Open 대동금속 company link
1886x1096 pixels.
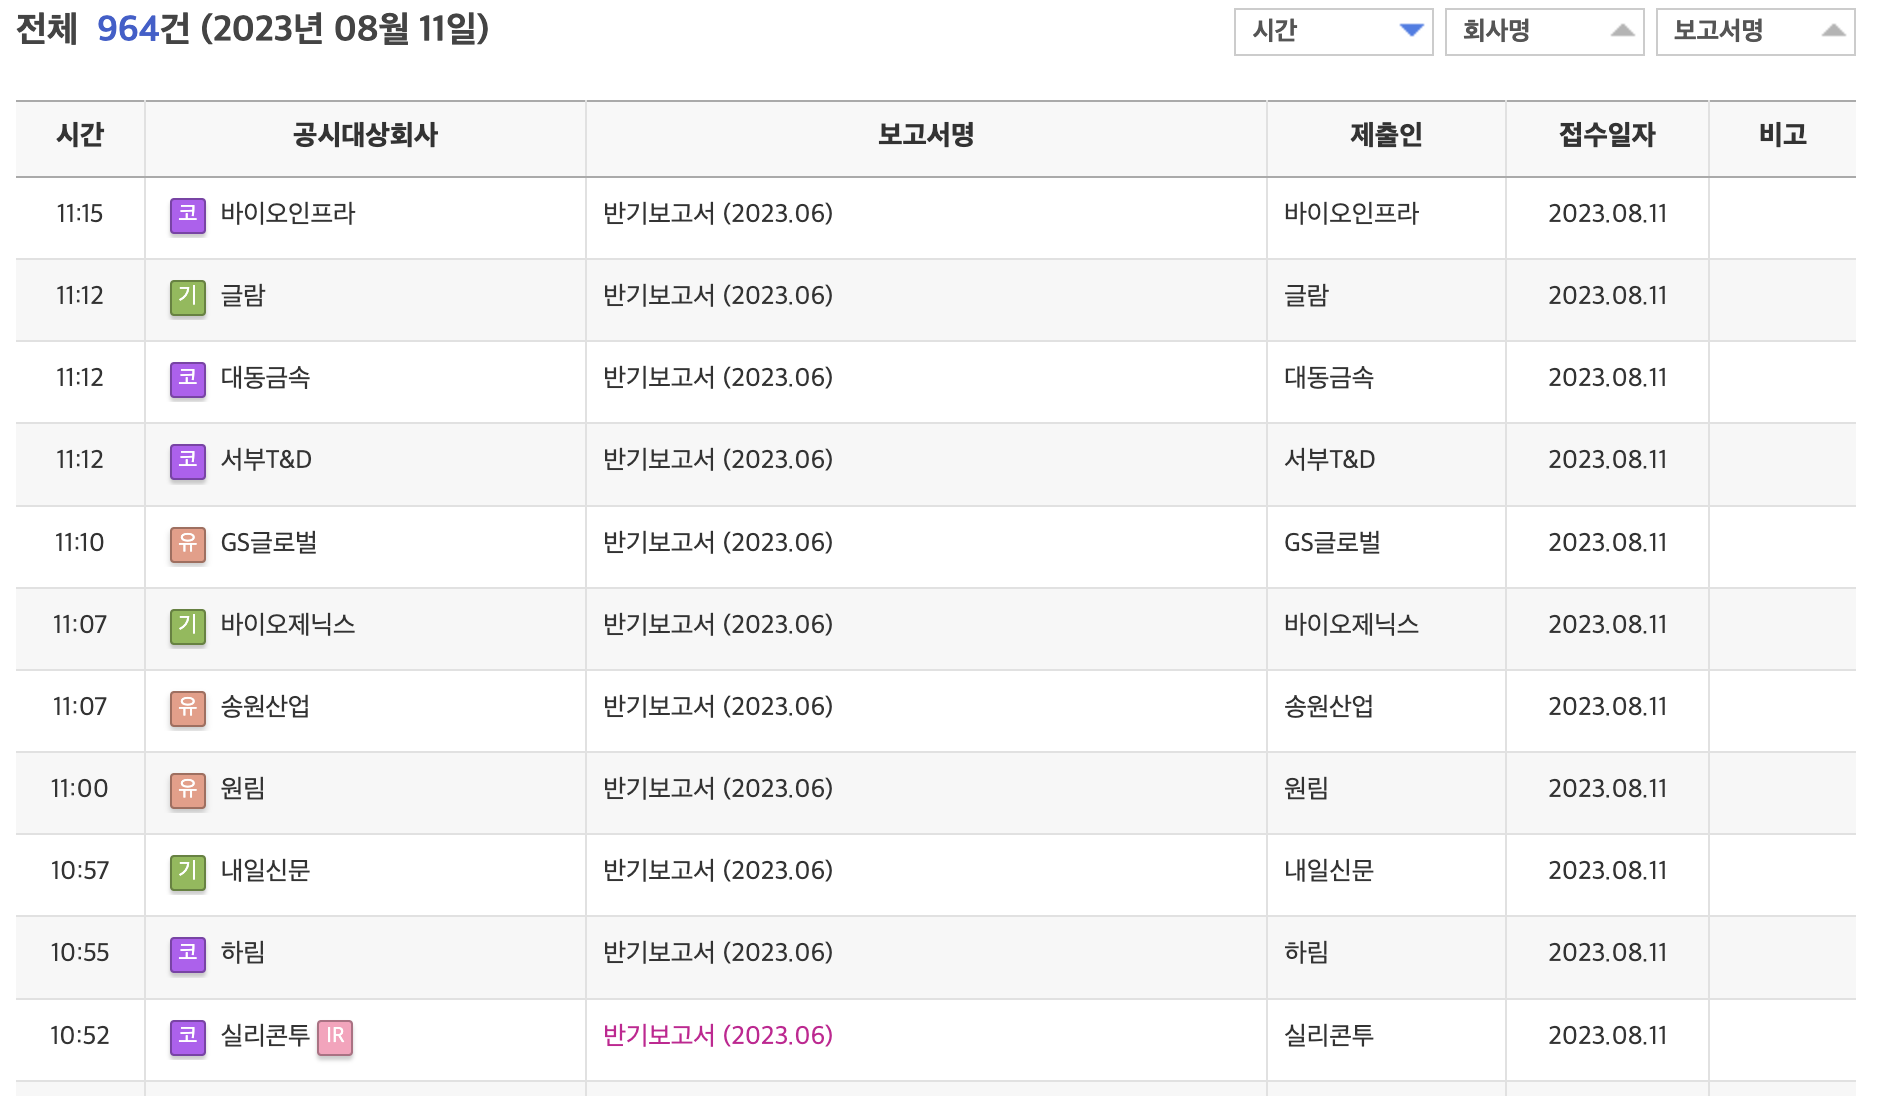click(265, 377)
